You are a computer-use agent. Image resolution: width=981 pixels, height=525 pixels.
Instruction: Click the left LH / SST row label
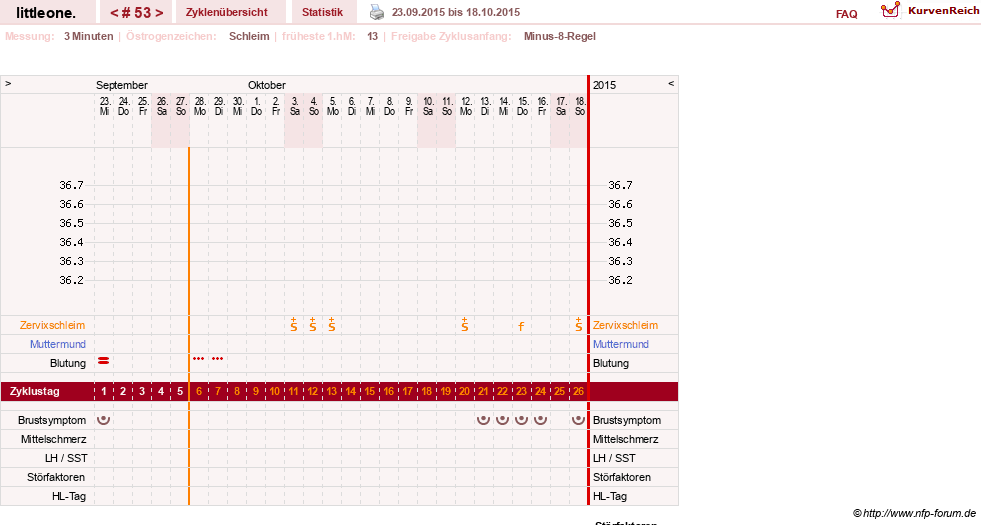point(66,458)
